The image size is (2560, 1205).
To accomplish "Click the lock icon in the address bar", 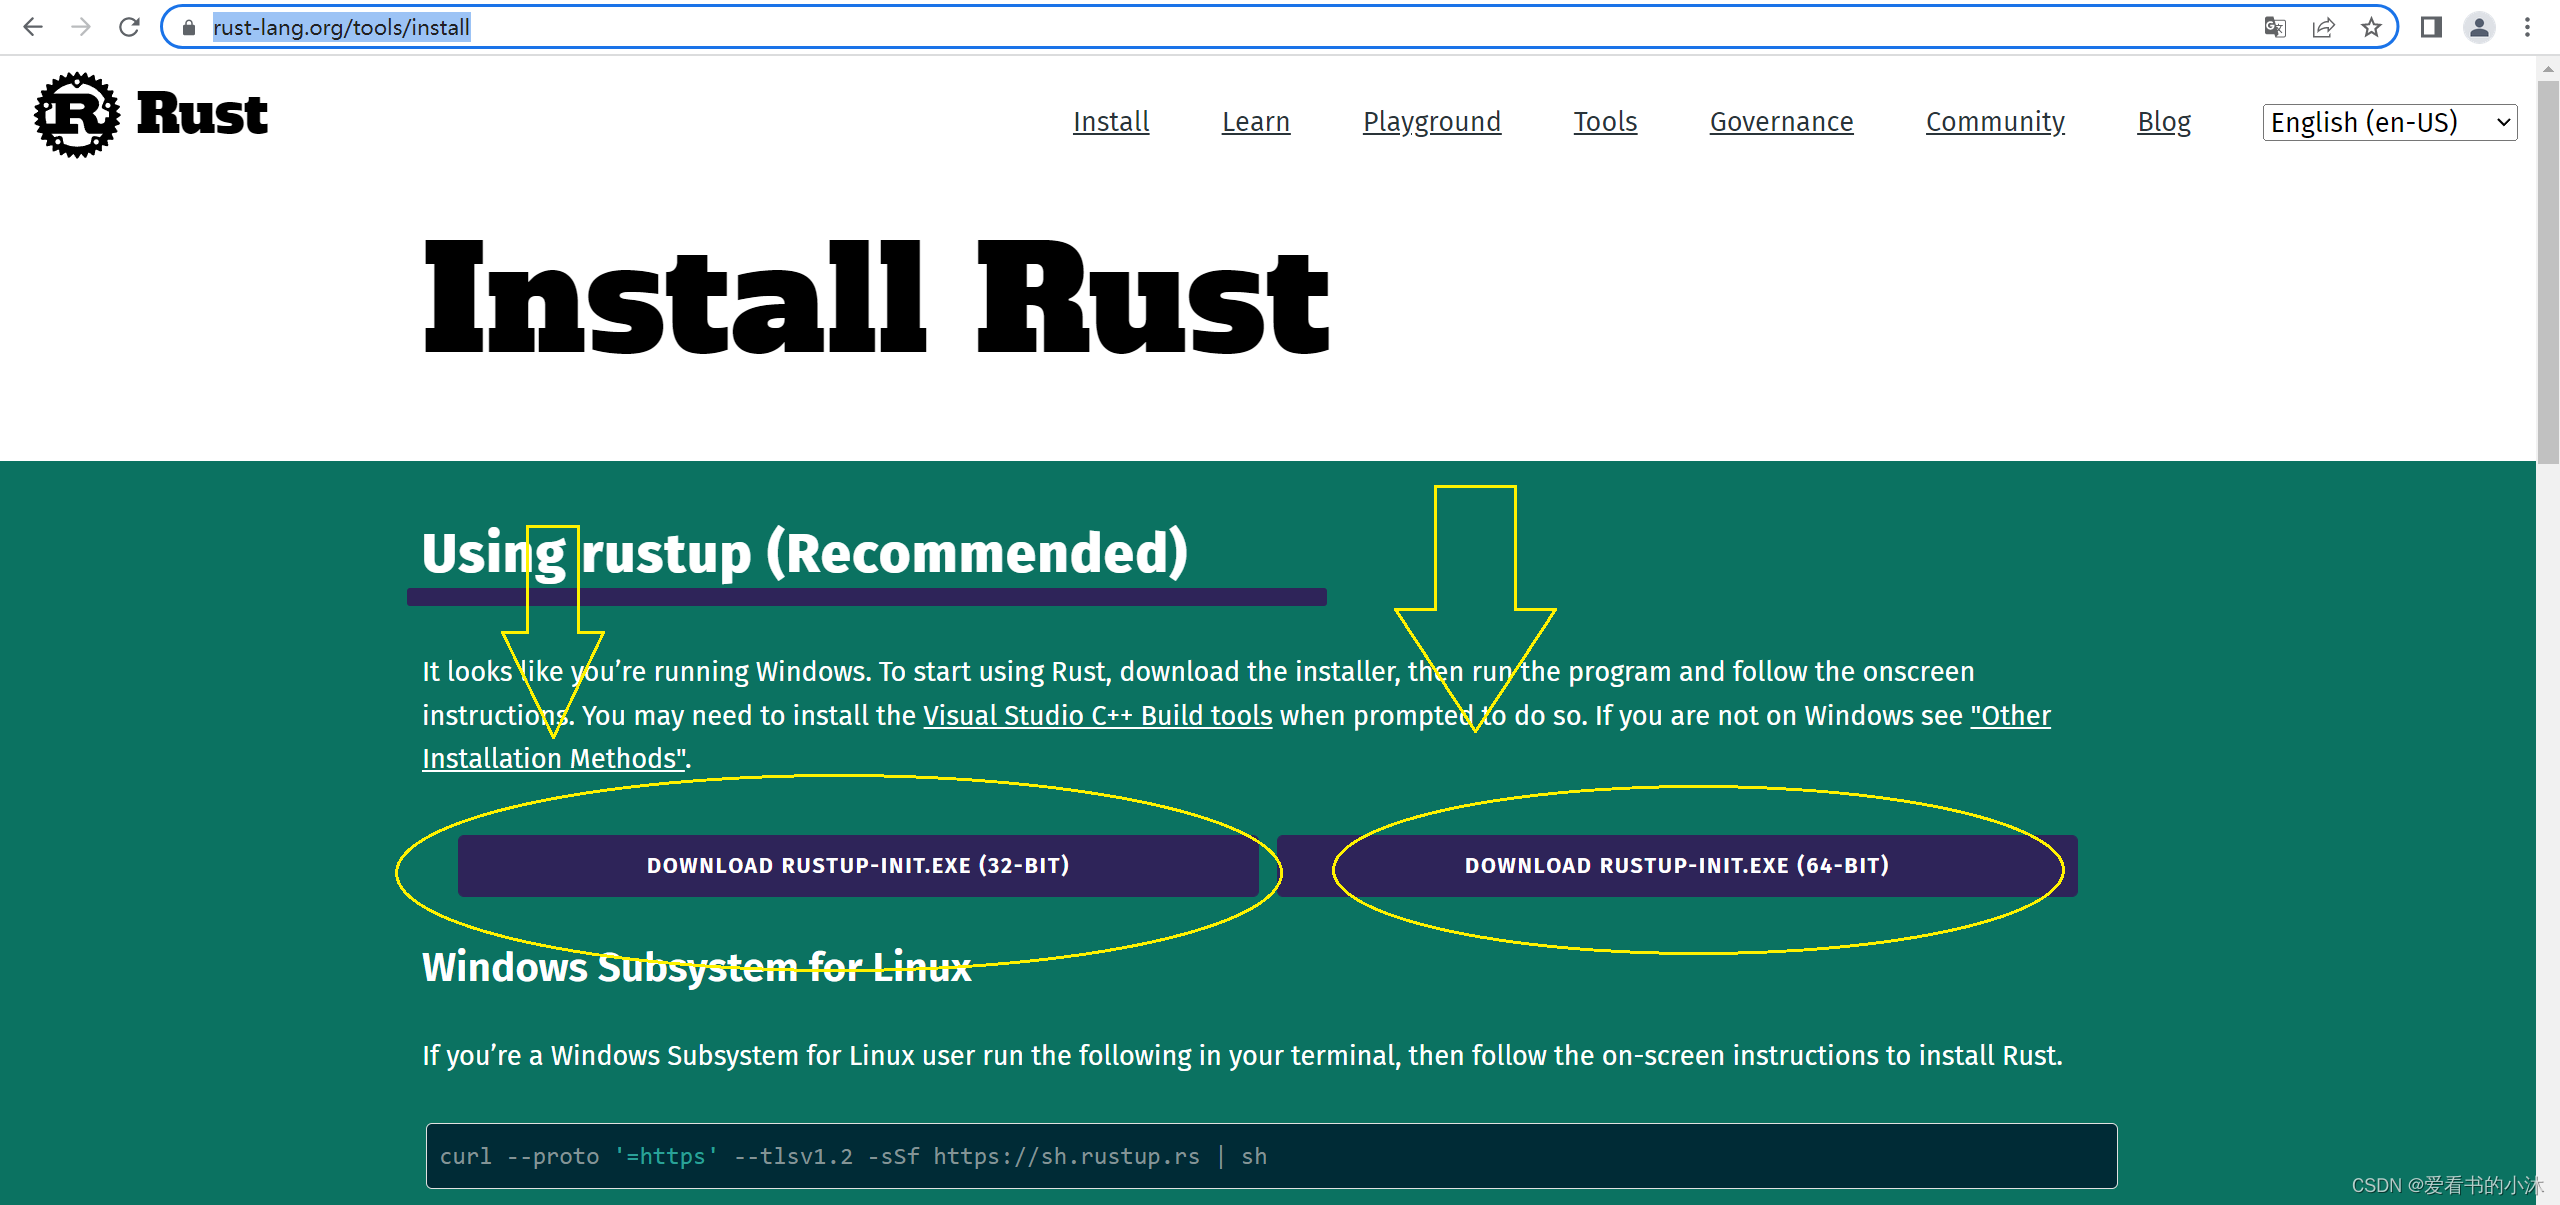I will tap(188, 27).
